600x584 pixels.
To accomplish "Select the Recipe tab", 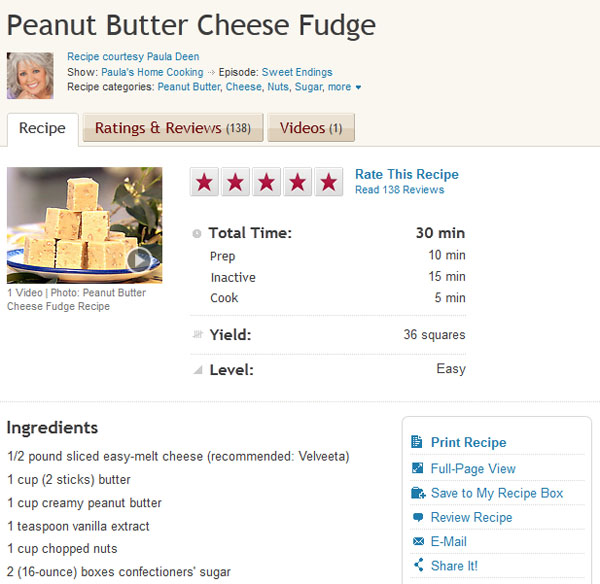I will pyautogui.click(x=42, y=129).
